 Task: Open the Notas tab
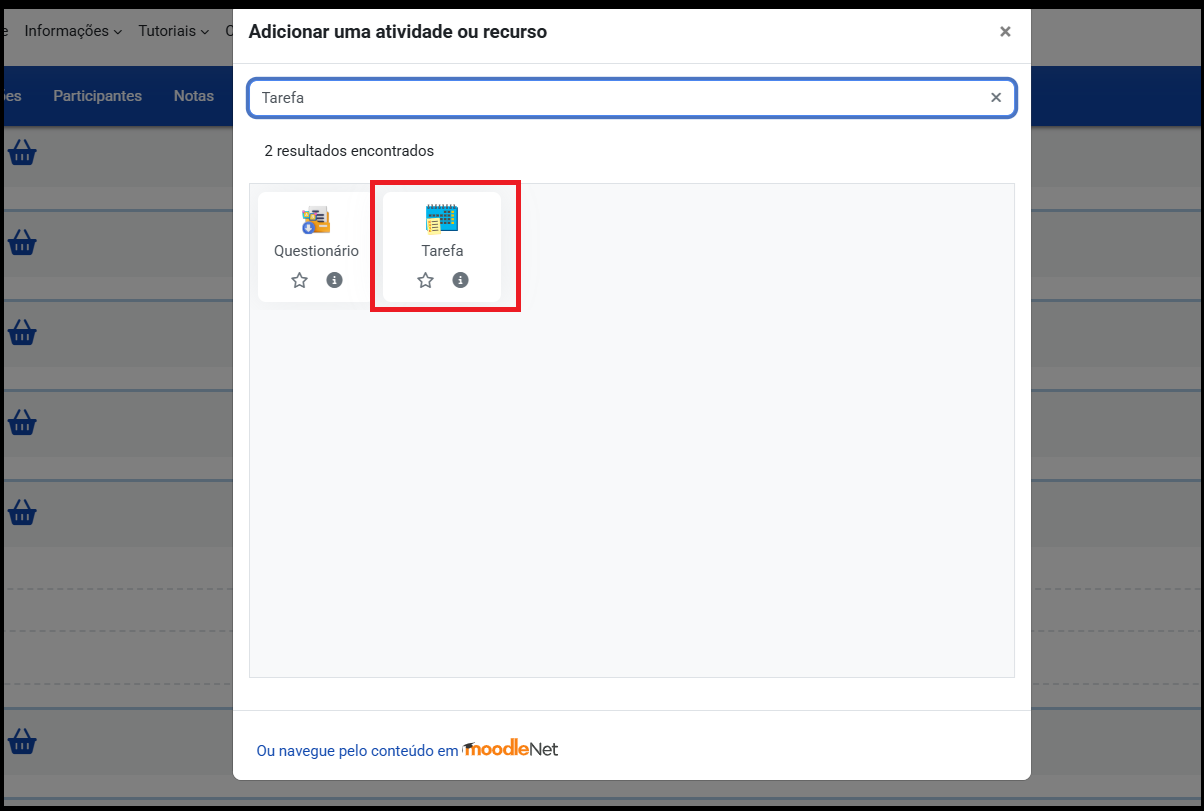pyautogui.click(x=193, y=96)
